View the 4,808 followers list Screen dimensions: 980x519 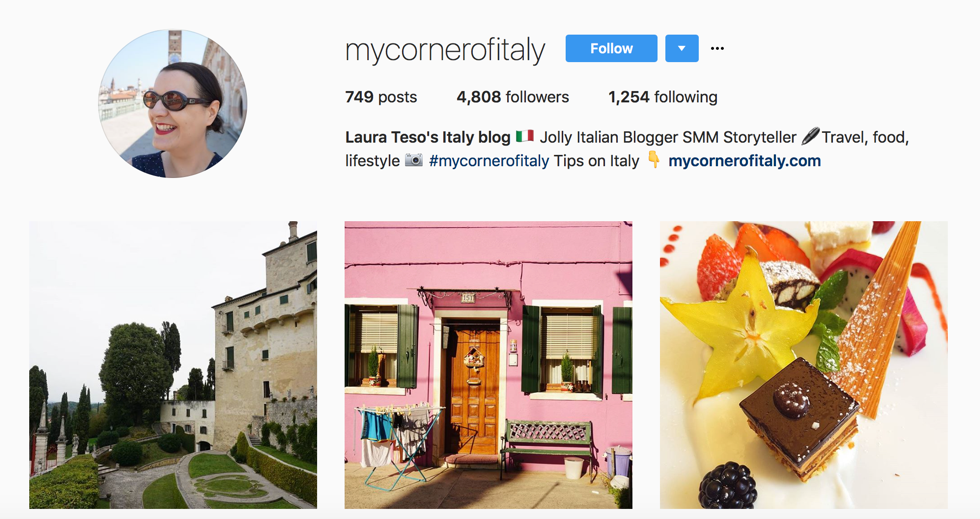tap(512, 97)
